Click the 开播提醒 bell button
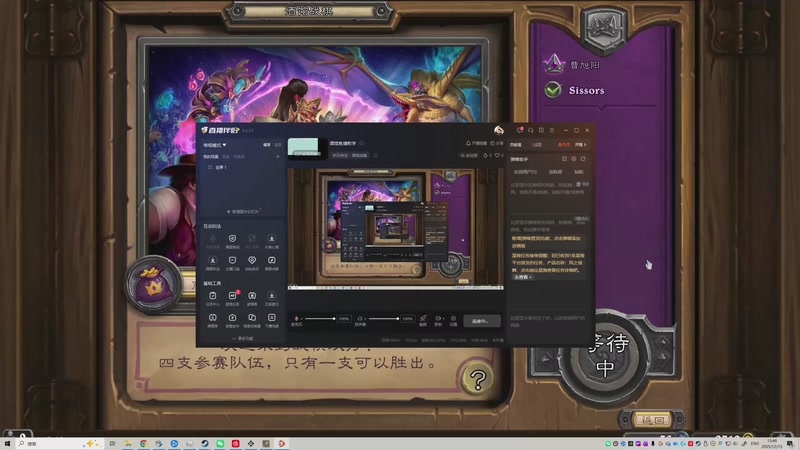800x450 pixels. pyautogui.click(x=477, y=143)
